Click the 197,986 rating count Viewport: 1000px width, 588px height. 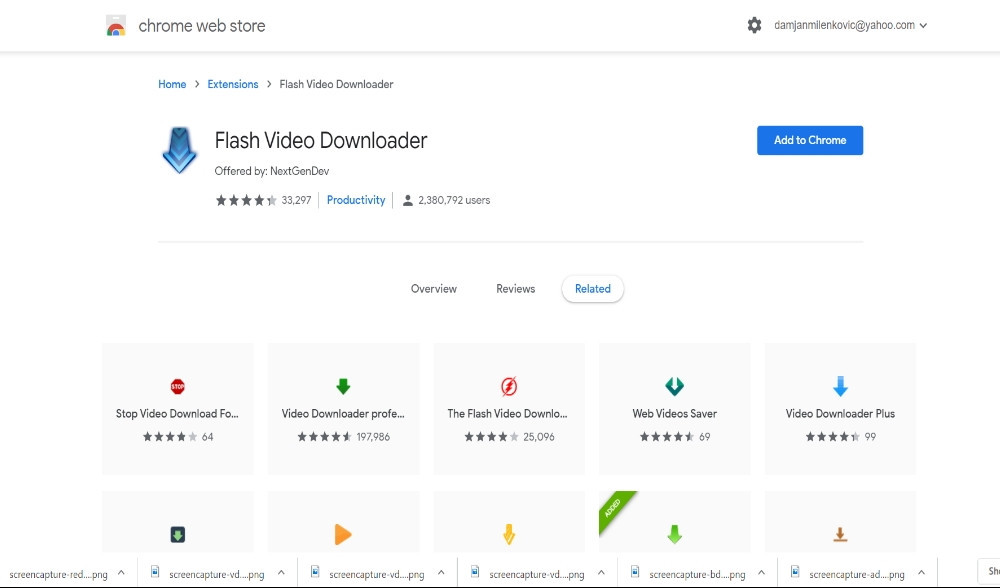pos(373,437)
